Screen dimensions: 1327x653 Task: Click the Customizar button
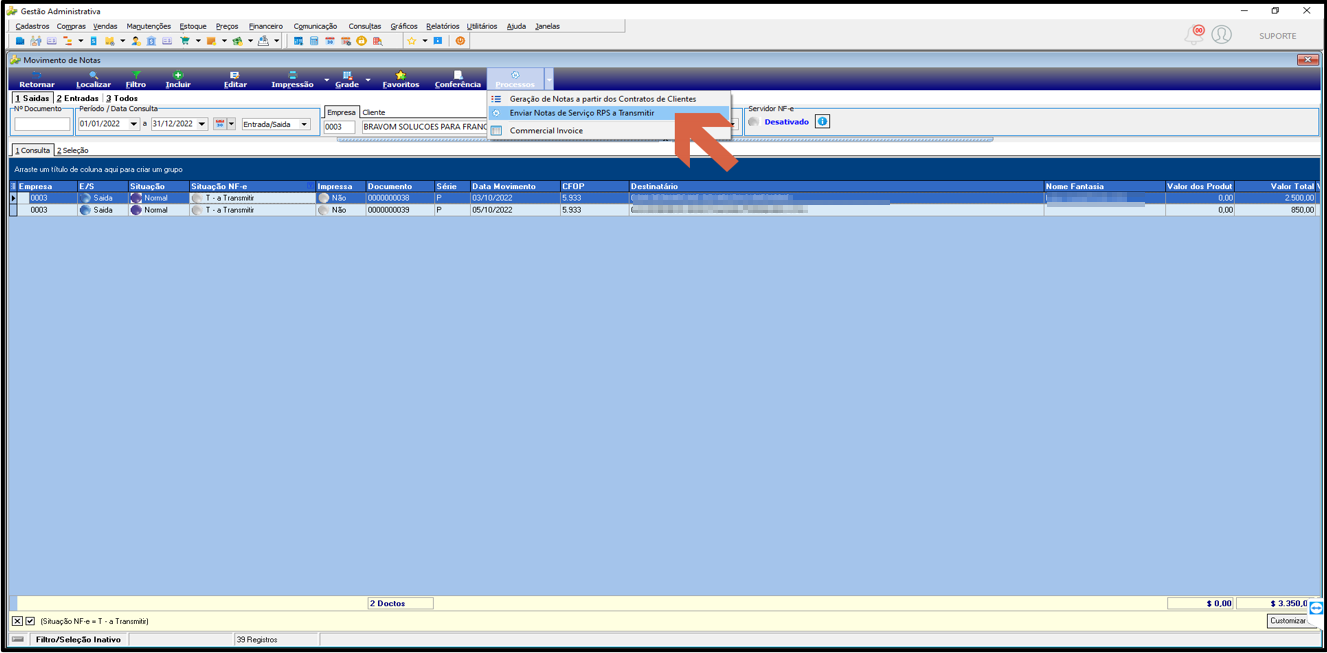[x=1288, y=621]
